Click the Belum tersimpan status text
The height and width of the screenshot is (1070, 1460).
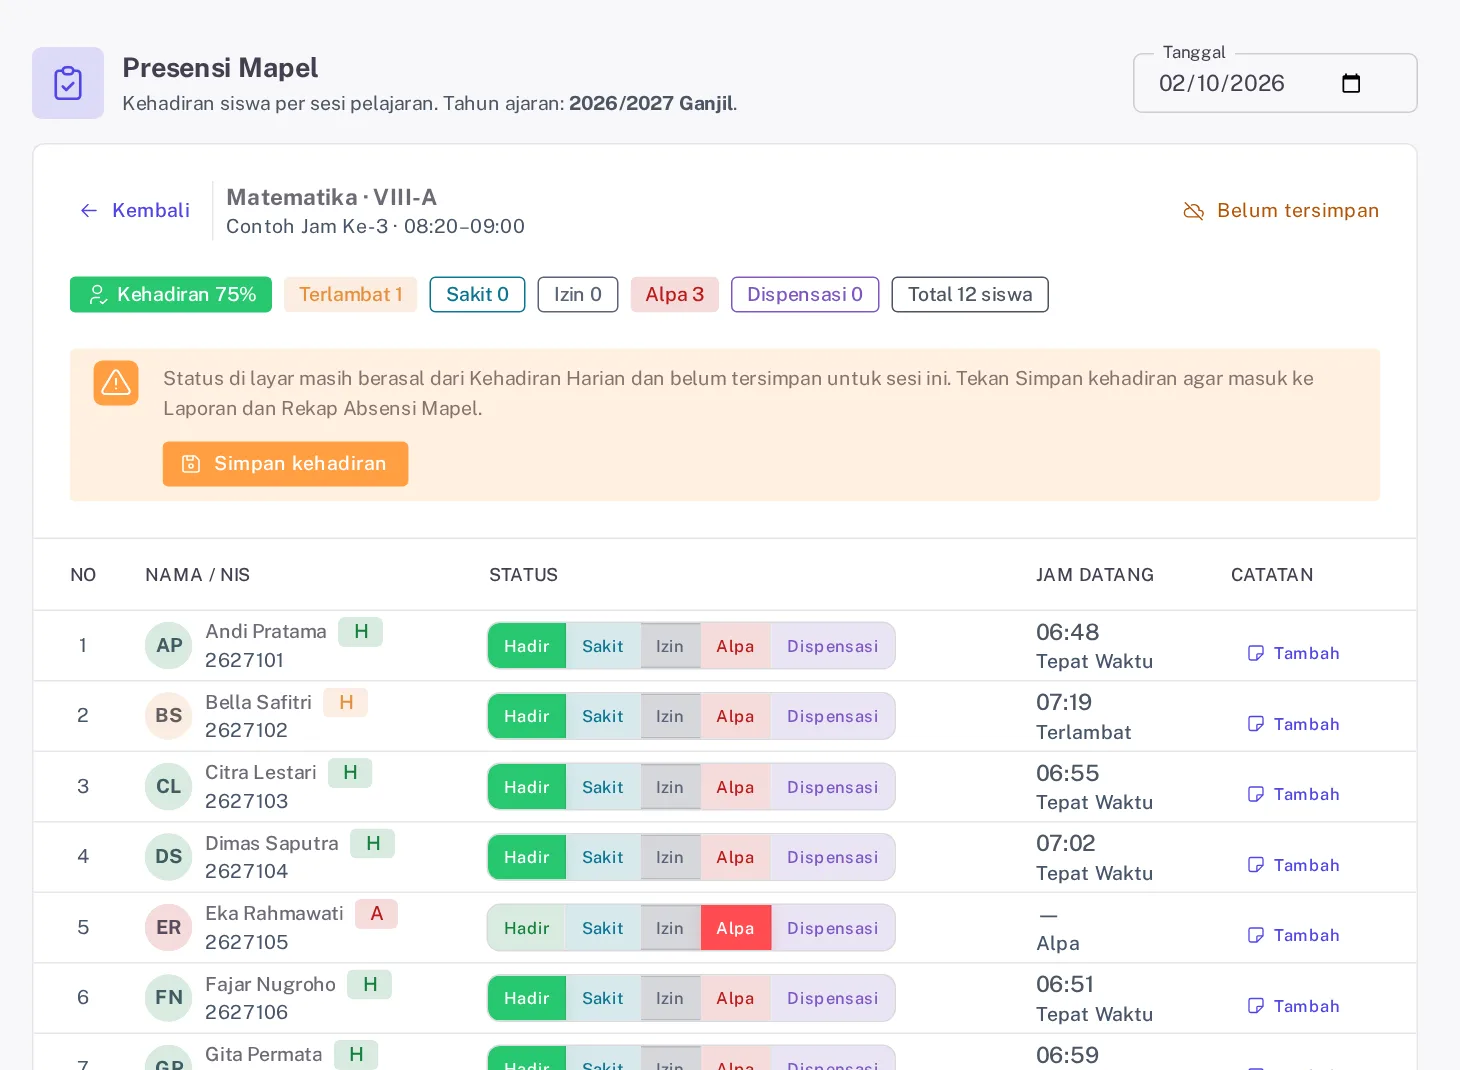[1298, 210]
